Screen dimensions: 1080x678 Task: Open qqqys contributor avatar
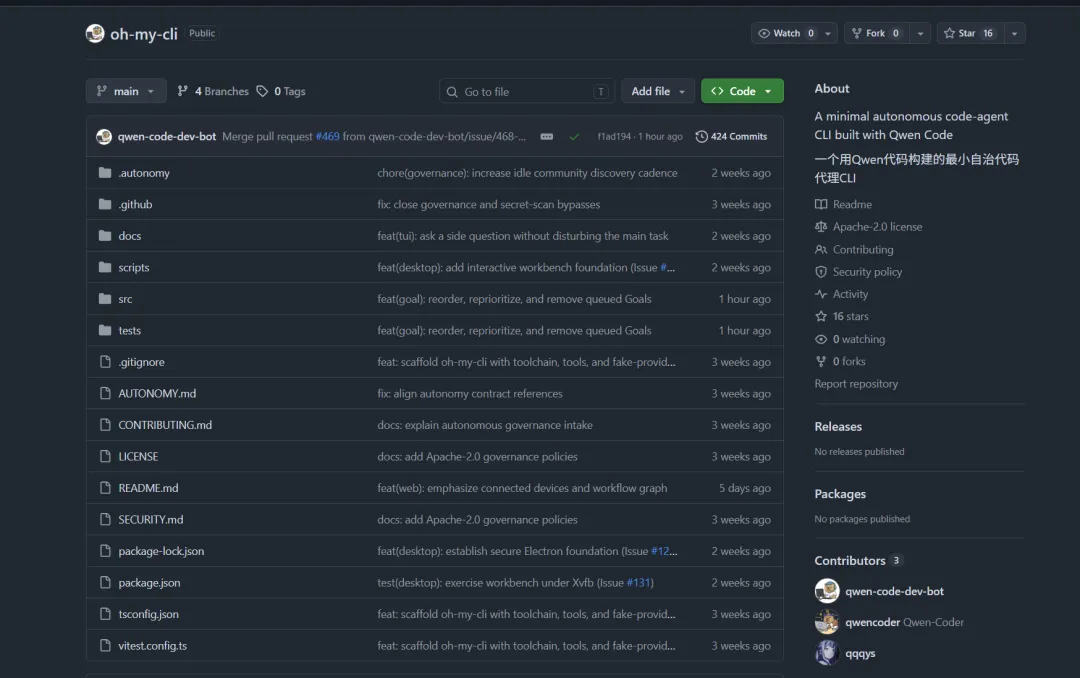(x=827, y=653)
